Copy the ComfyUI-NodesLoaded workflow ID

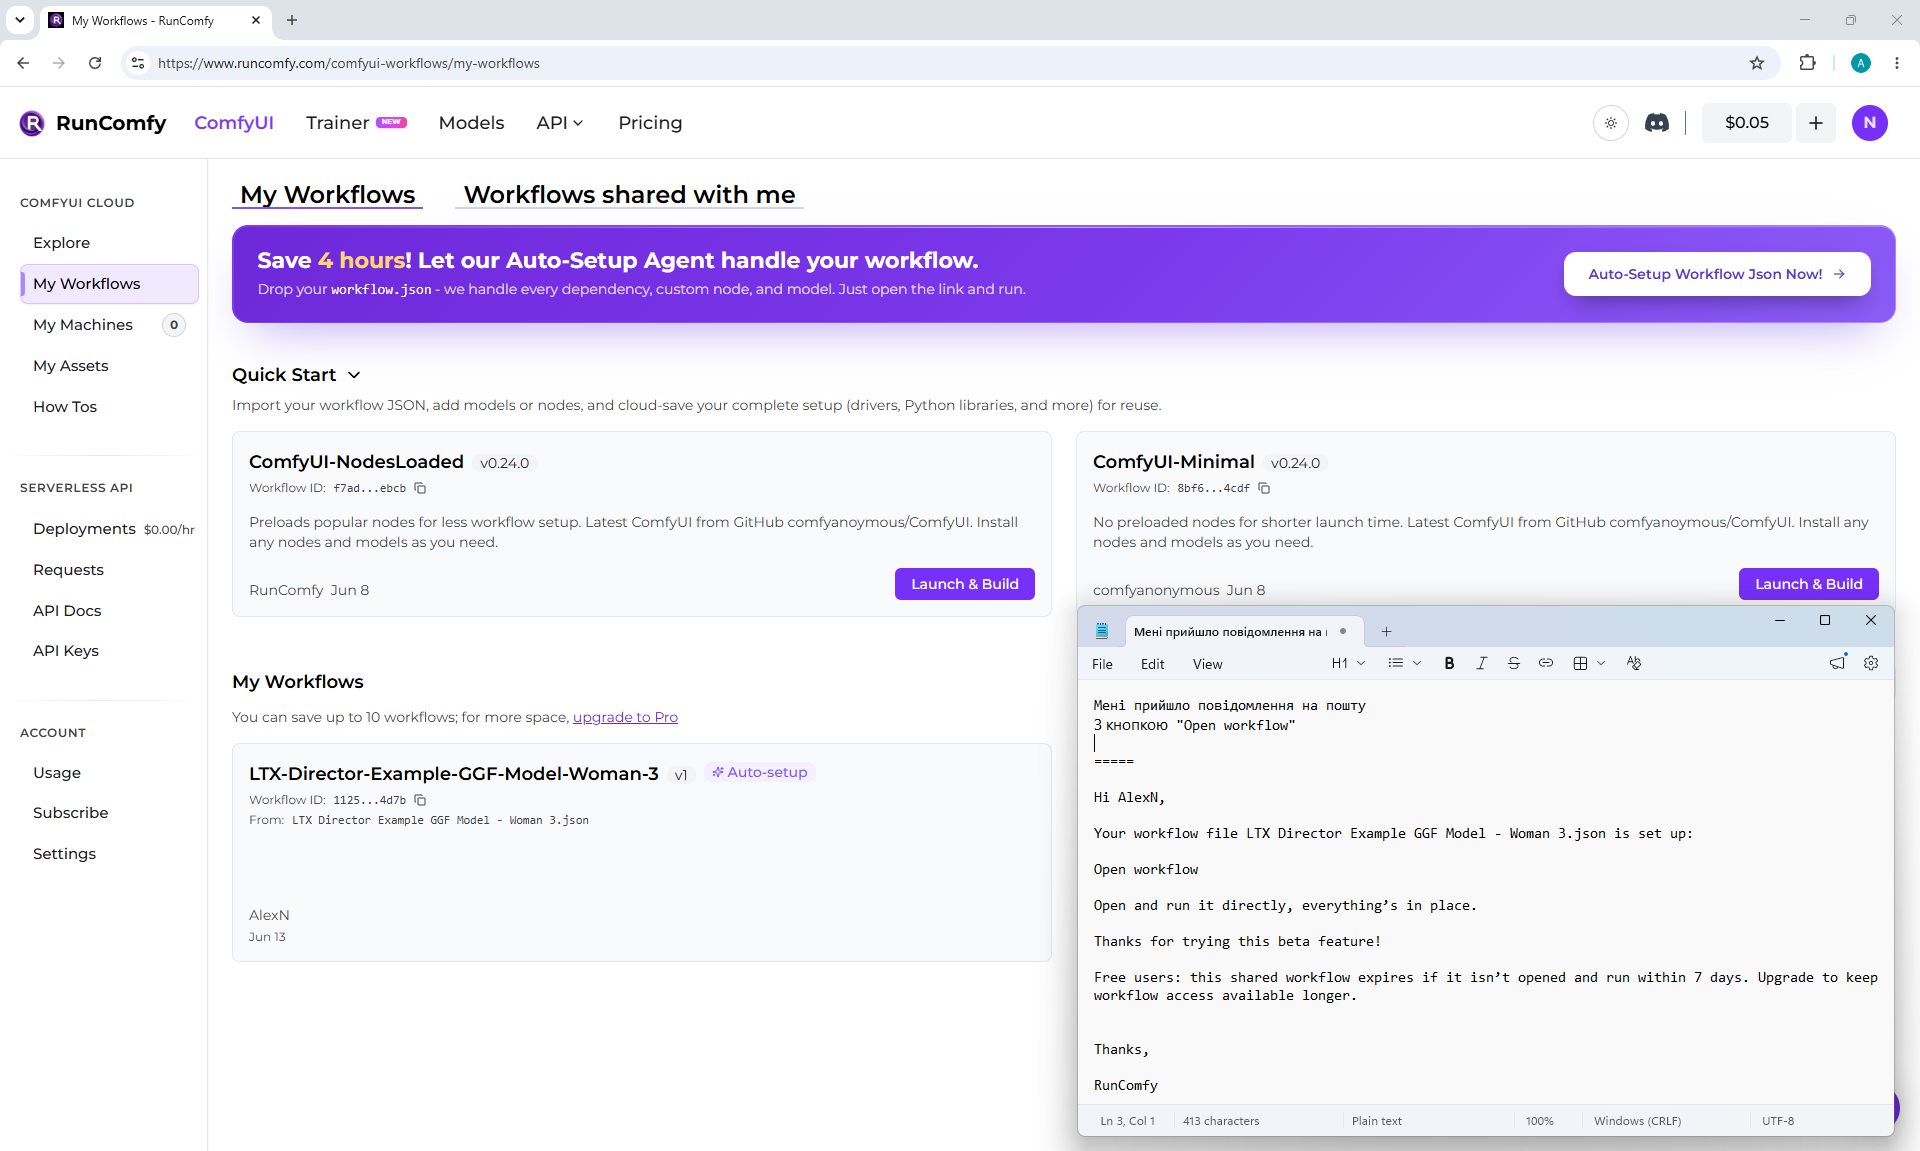pyautogui.click(x=421, y=488)
